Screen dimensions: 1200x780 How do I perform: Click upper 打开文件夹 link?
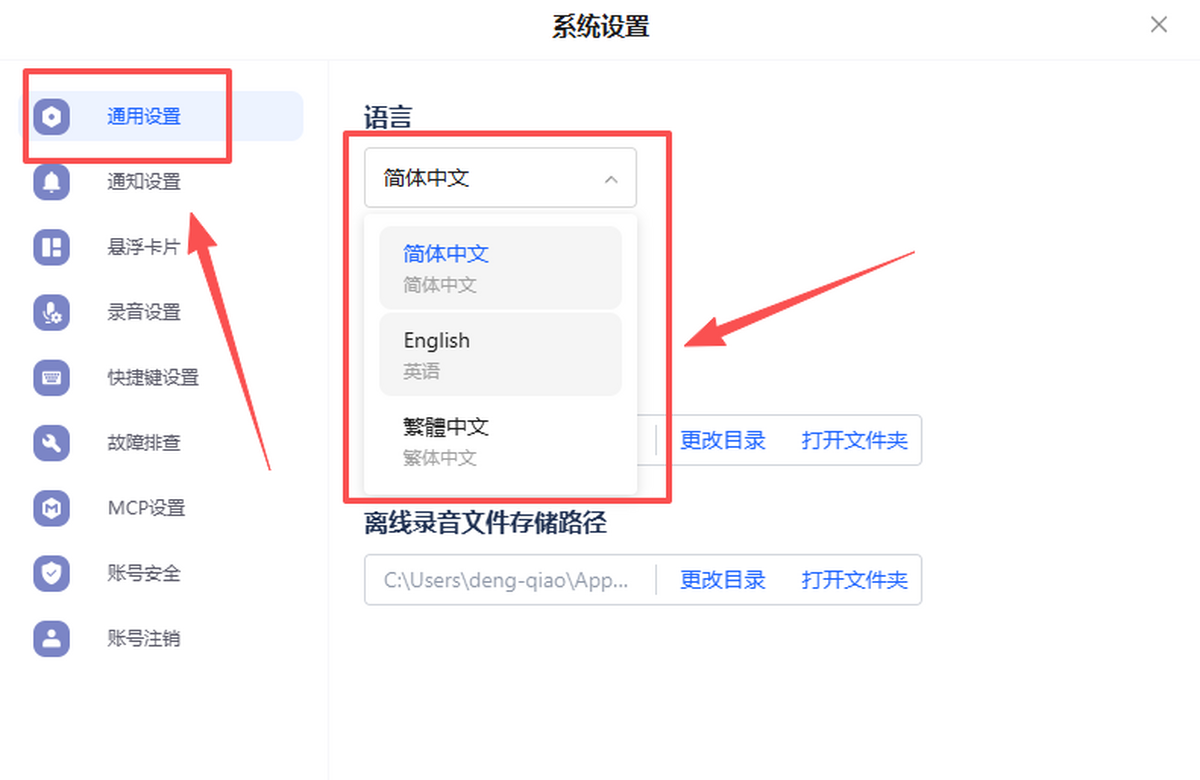pyautogui.click(x=855, y=440)
